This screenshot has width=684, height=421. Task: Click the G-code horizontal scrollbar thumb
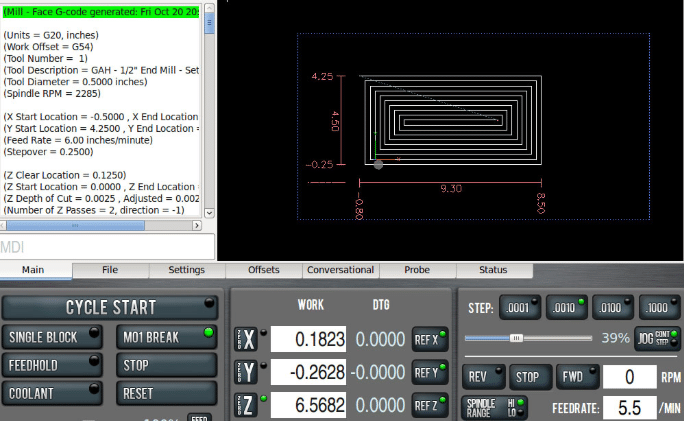click(75, 226)
